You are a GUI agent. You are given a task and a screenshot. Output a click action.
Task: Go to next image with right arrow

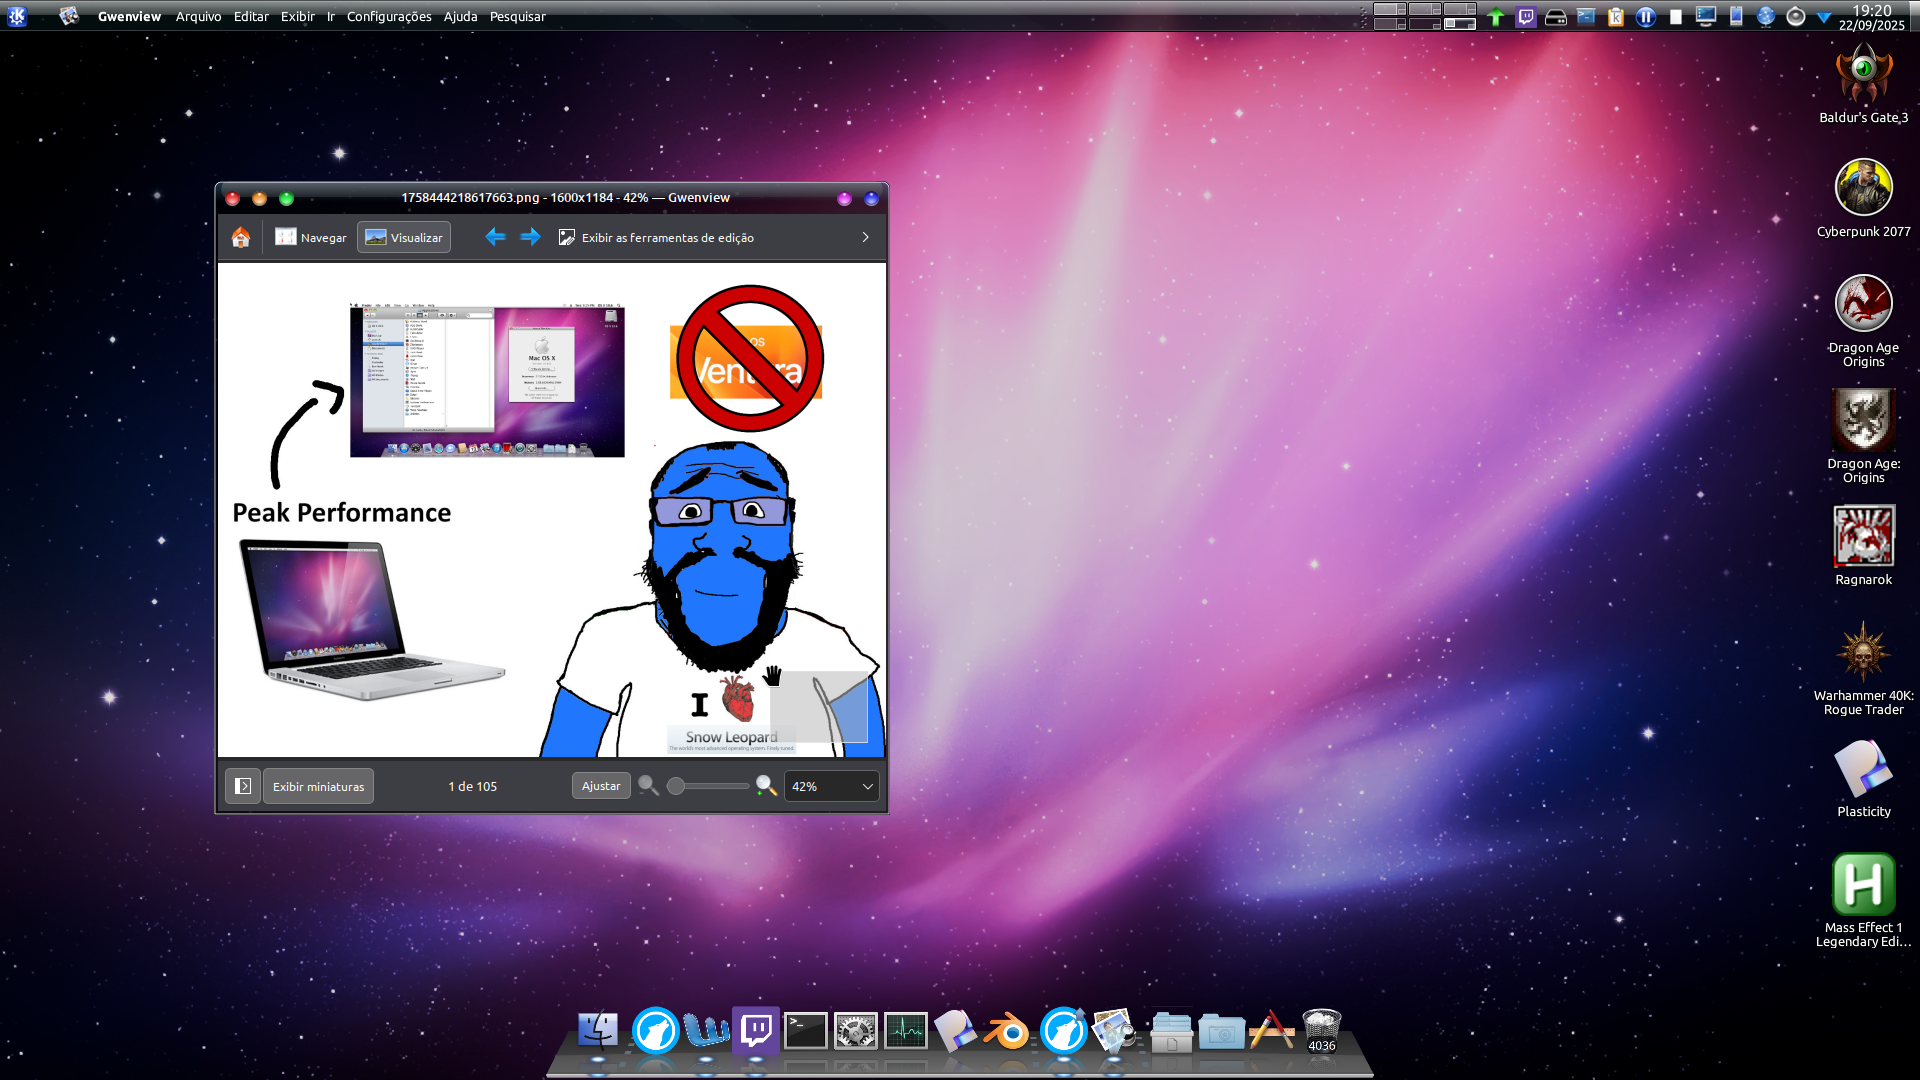point(530,237)
